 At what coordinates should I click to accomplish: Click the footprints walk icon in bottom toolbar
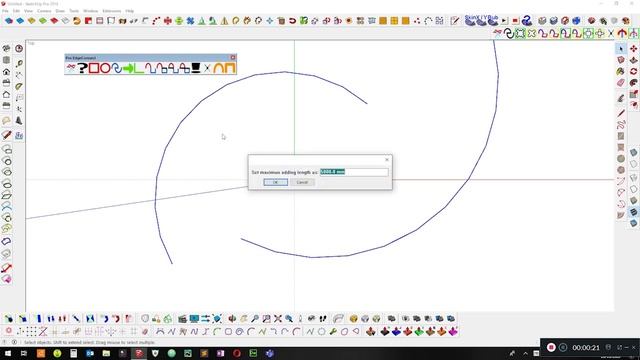click(322, 318)
